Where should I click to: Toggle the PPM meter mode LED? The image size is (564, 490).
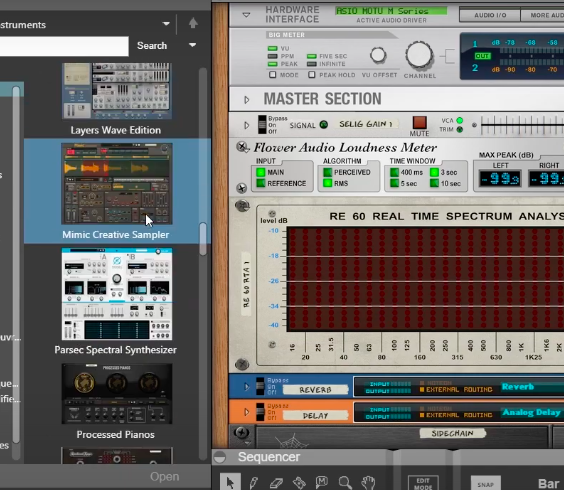pyautogui.click(x=273, y=56)
